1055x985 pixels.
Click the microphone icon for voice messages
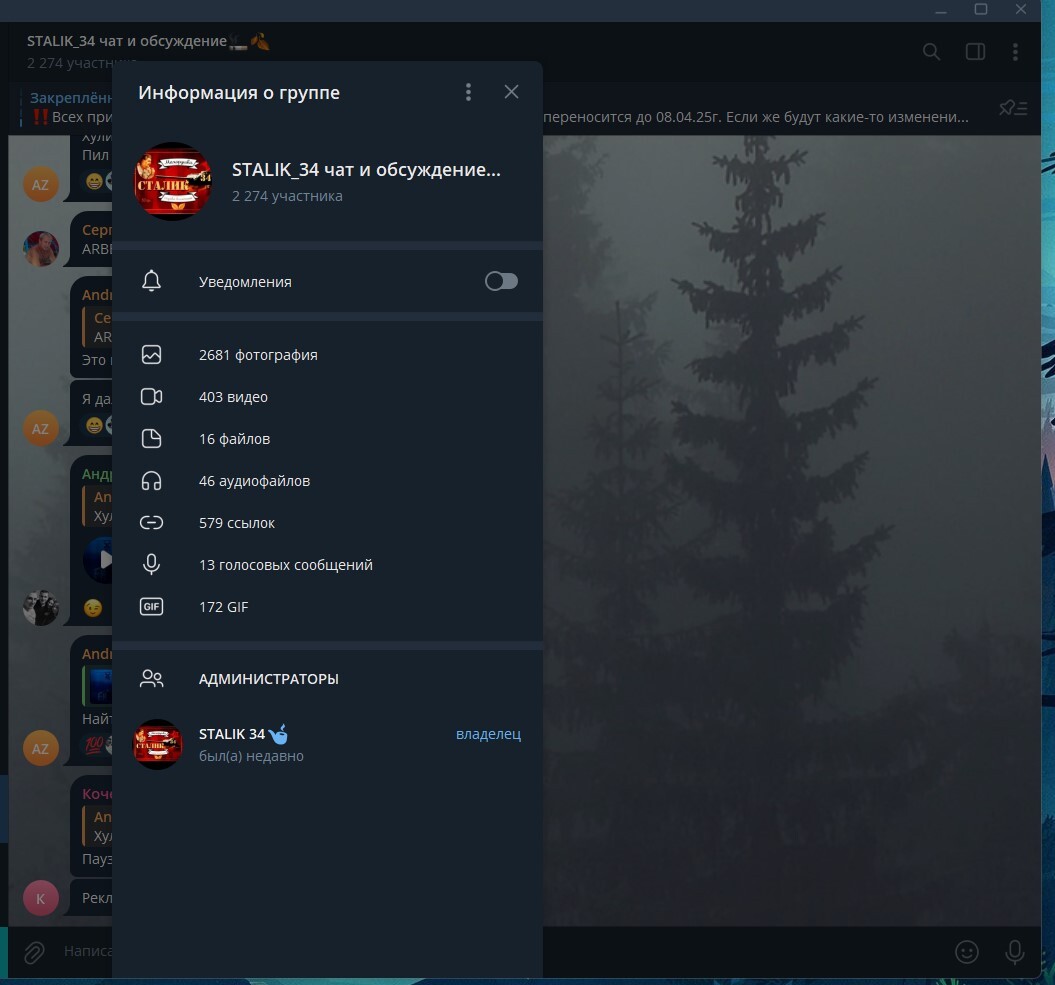coord(152,565)
